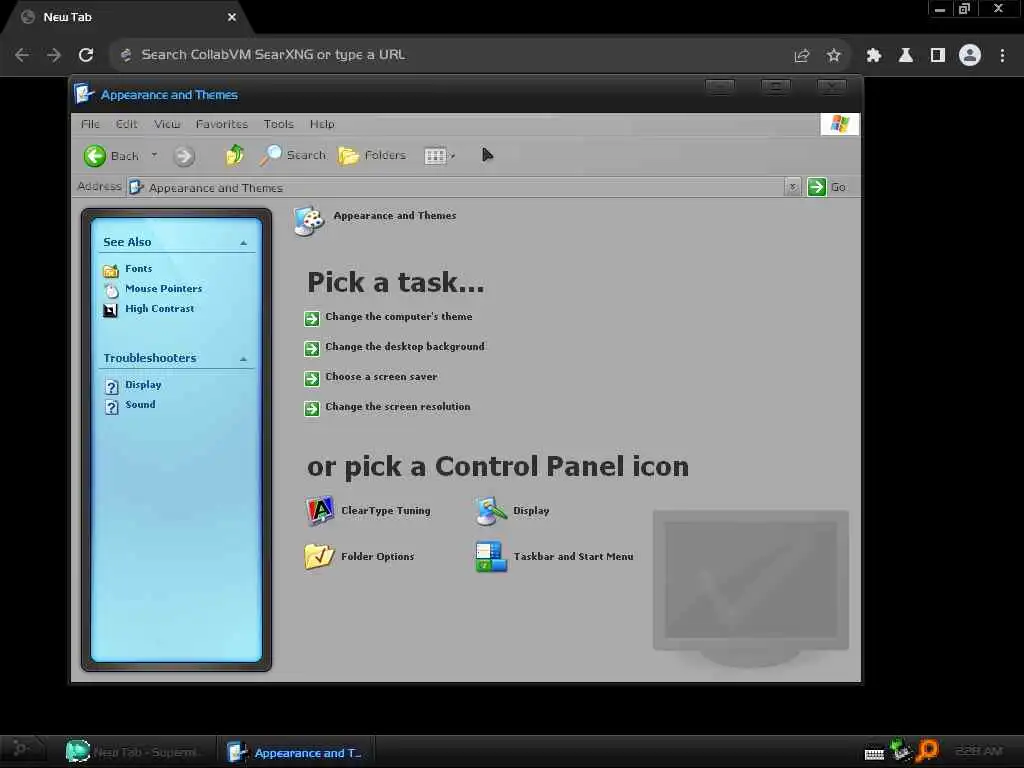Viewport: 1024px width, 768px height.
Task: Collapse the See Also section
Action: click(244, 243)
